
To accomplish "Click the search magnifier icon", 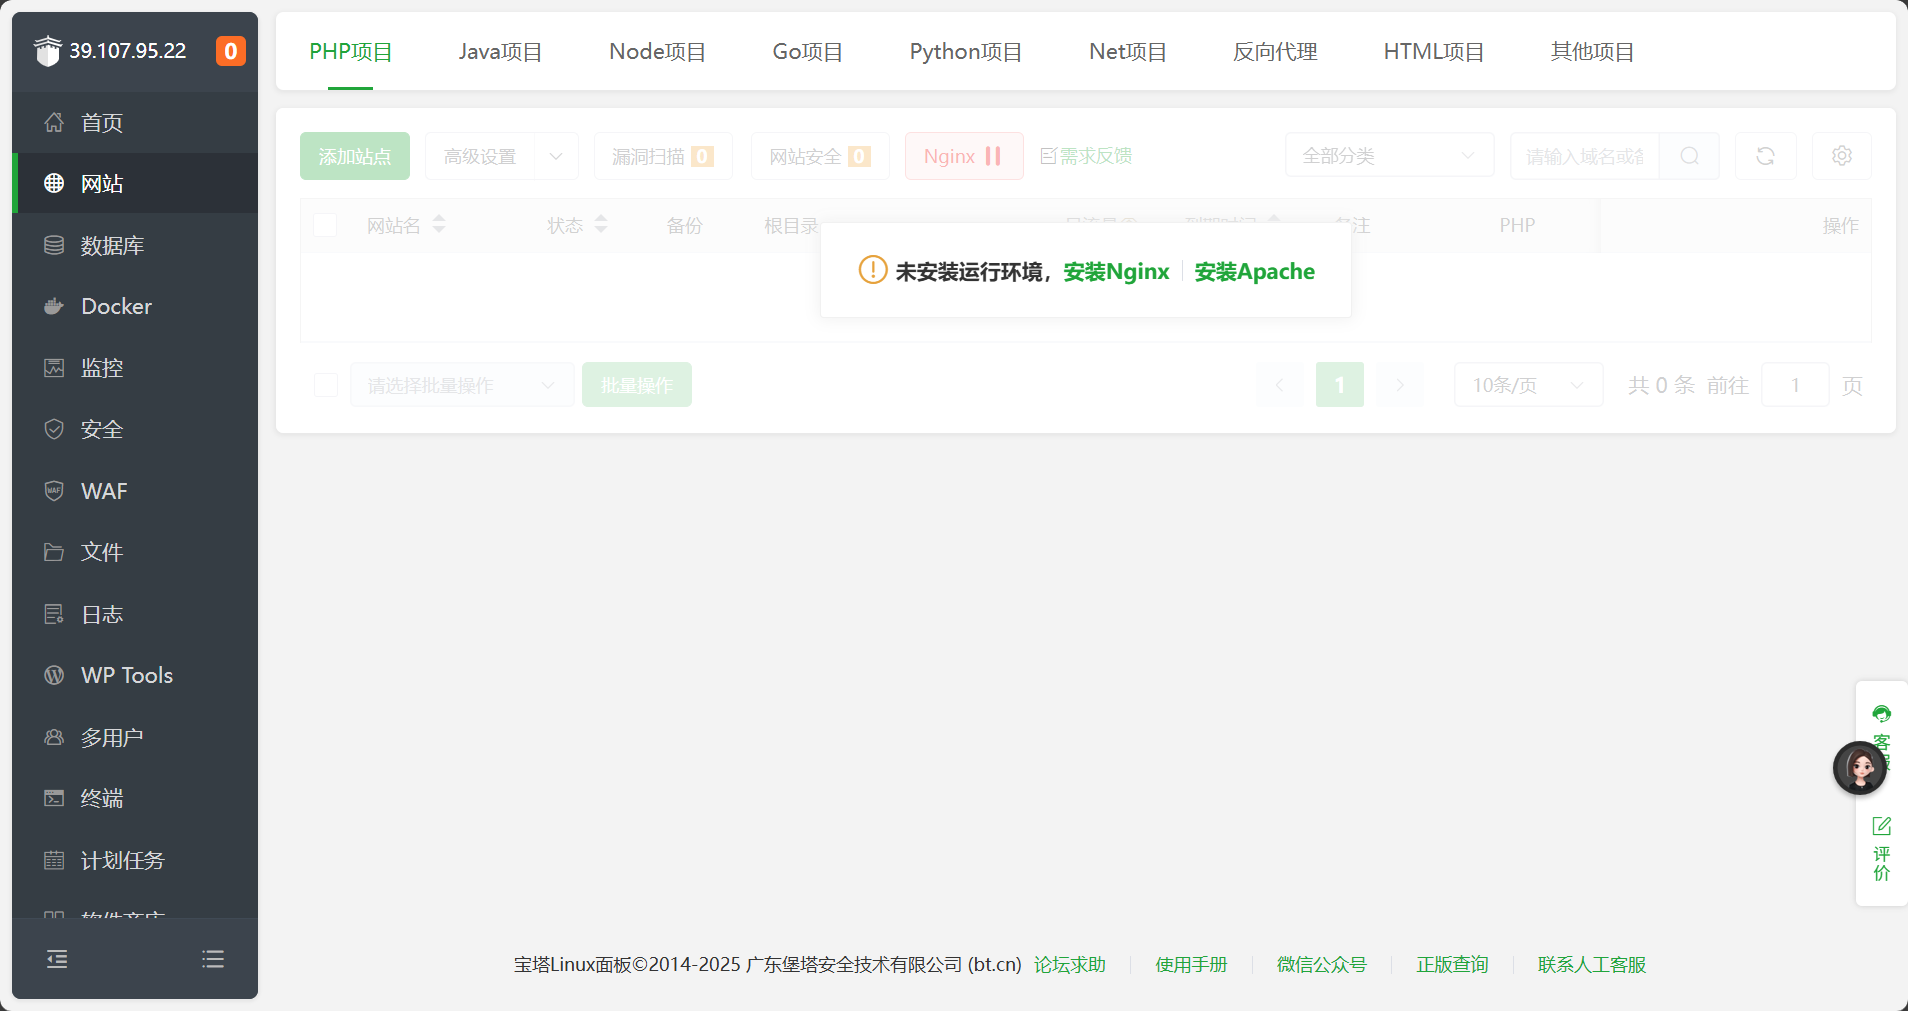I will point(1689,156).
